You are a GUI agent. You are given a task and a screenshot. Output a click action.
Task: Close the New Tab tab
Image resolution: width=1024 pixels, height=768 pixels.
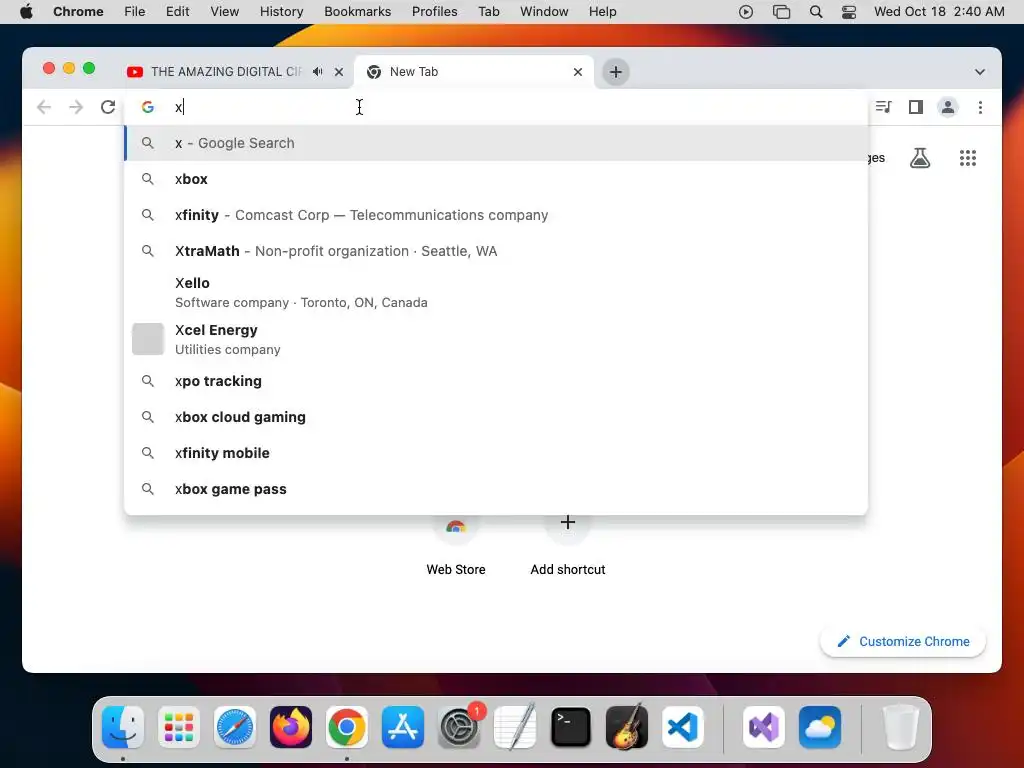(577, 72)
